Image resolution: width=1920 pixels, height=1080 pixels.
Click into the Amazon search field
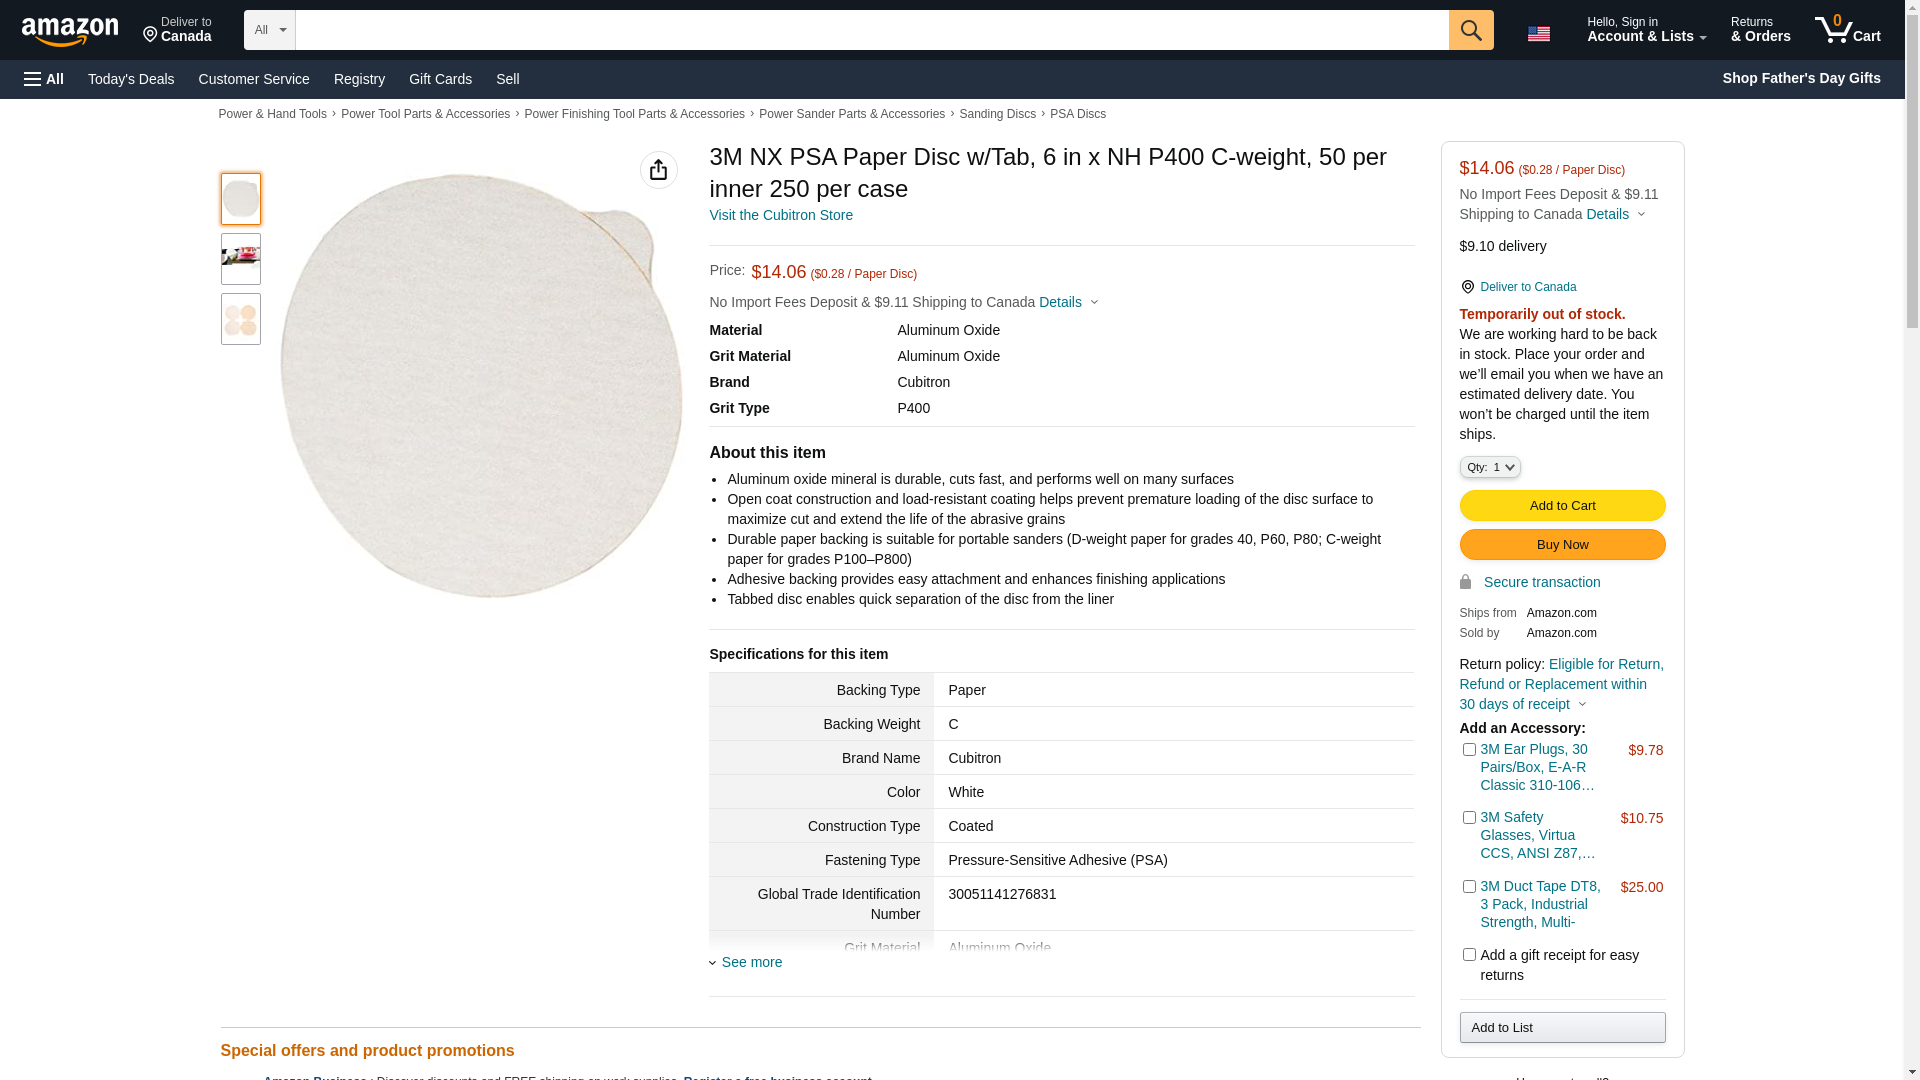tap(871, 30)
